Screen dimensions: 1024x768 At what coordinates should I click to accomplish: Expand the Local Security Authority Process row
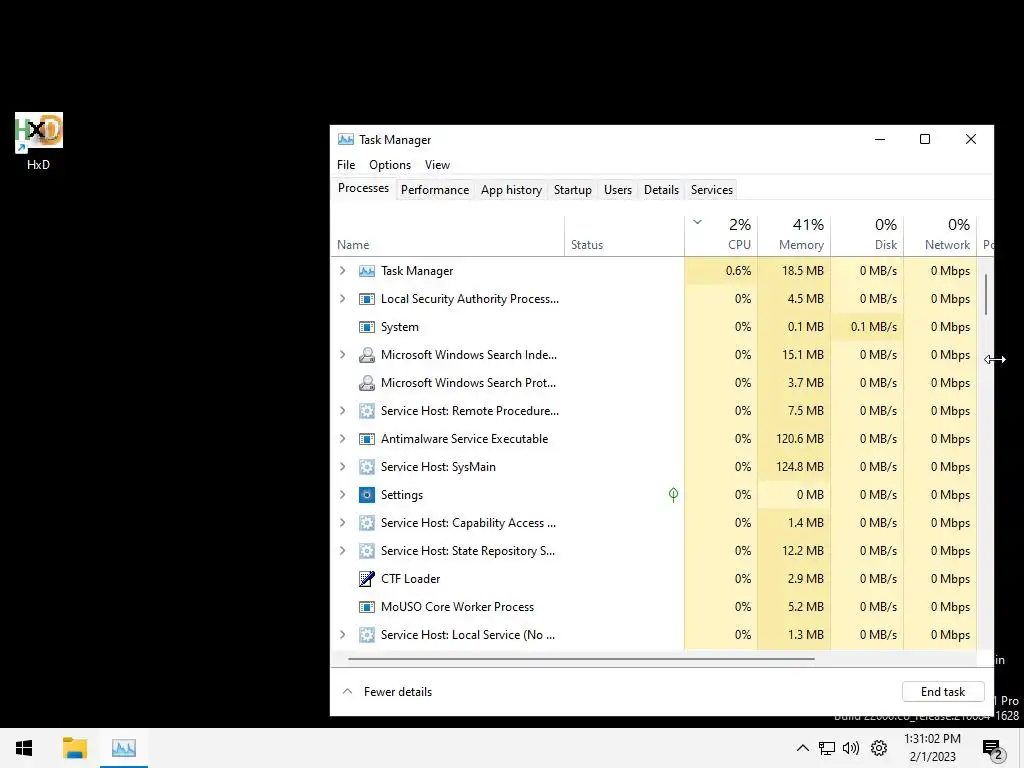pyautogui.click(x=343, y=299)
